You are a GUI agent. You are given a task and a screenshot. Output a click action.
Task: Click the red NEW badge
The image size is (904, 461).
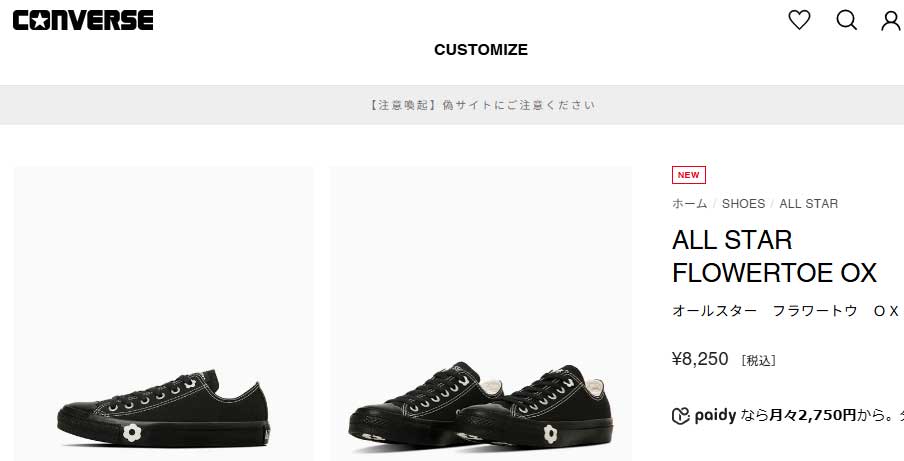tap(688, 175)
